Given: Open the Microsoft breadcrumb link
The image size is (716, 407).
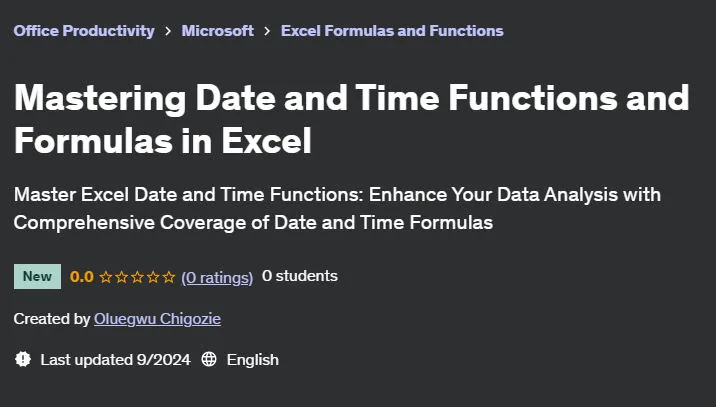Looking at the screenshot, I should [217, 31].
